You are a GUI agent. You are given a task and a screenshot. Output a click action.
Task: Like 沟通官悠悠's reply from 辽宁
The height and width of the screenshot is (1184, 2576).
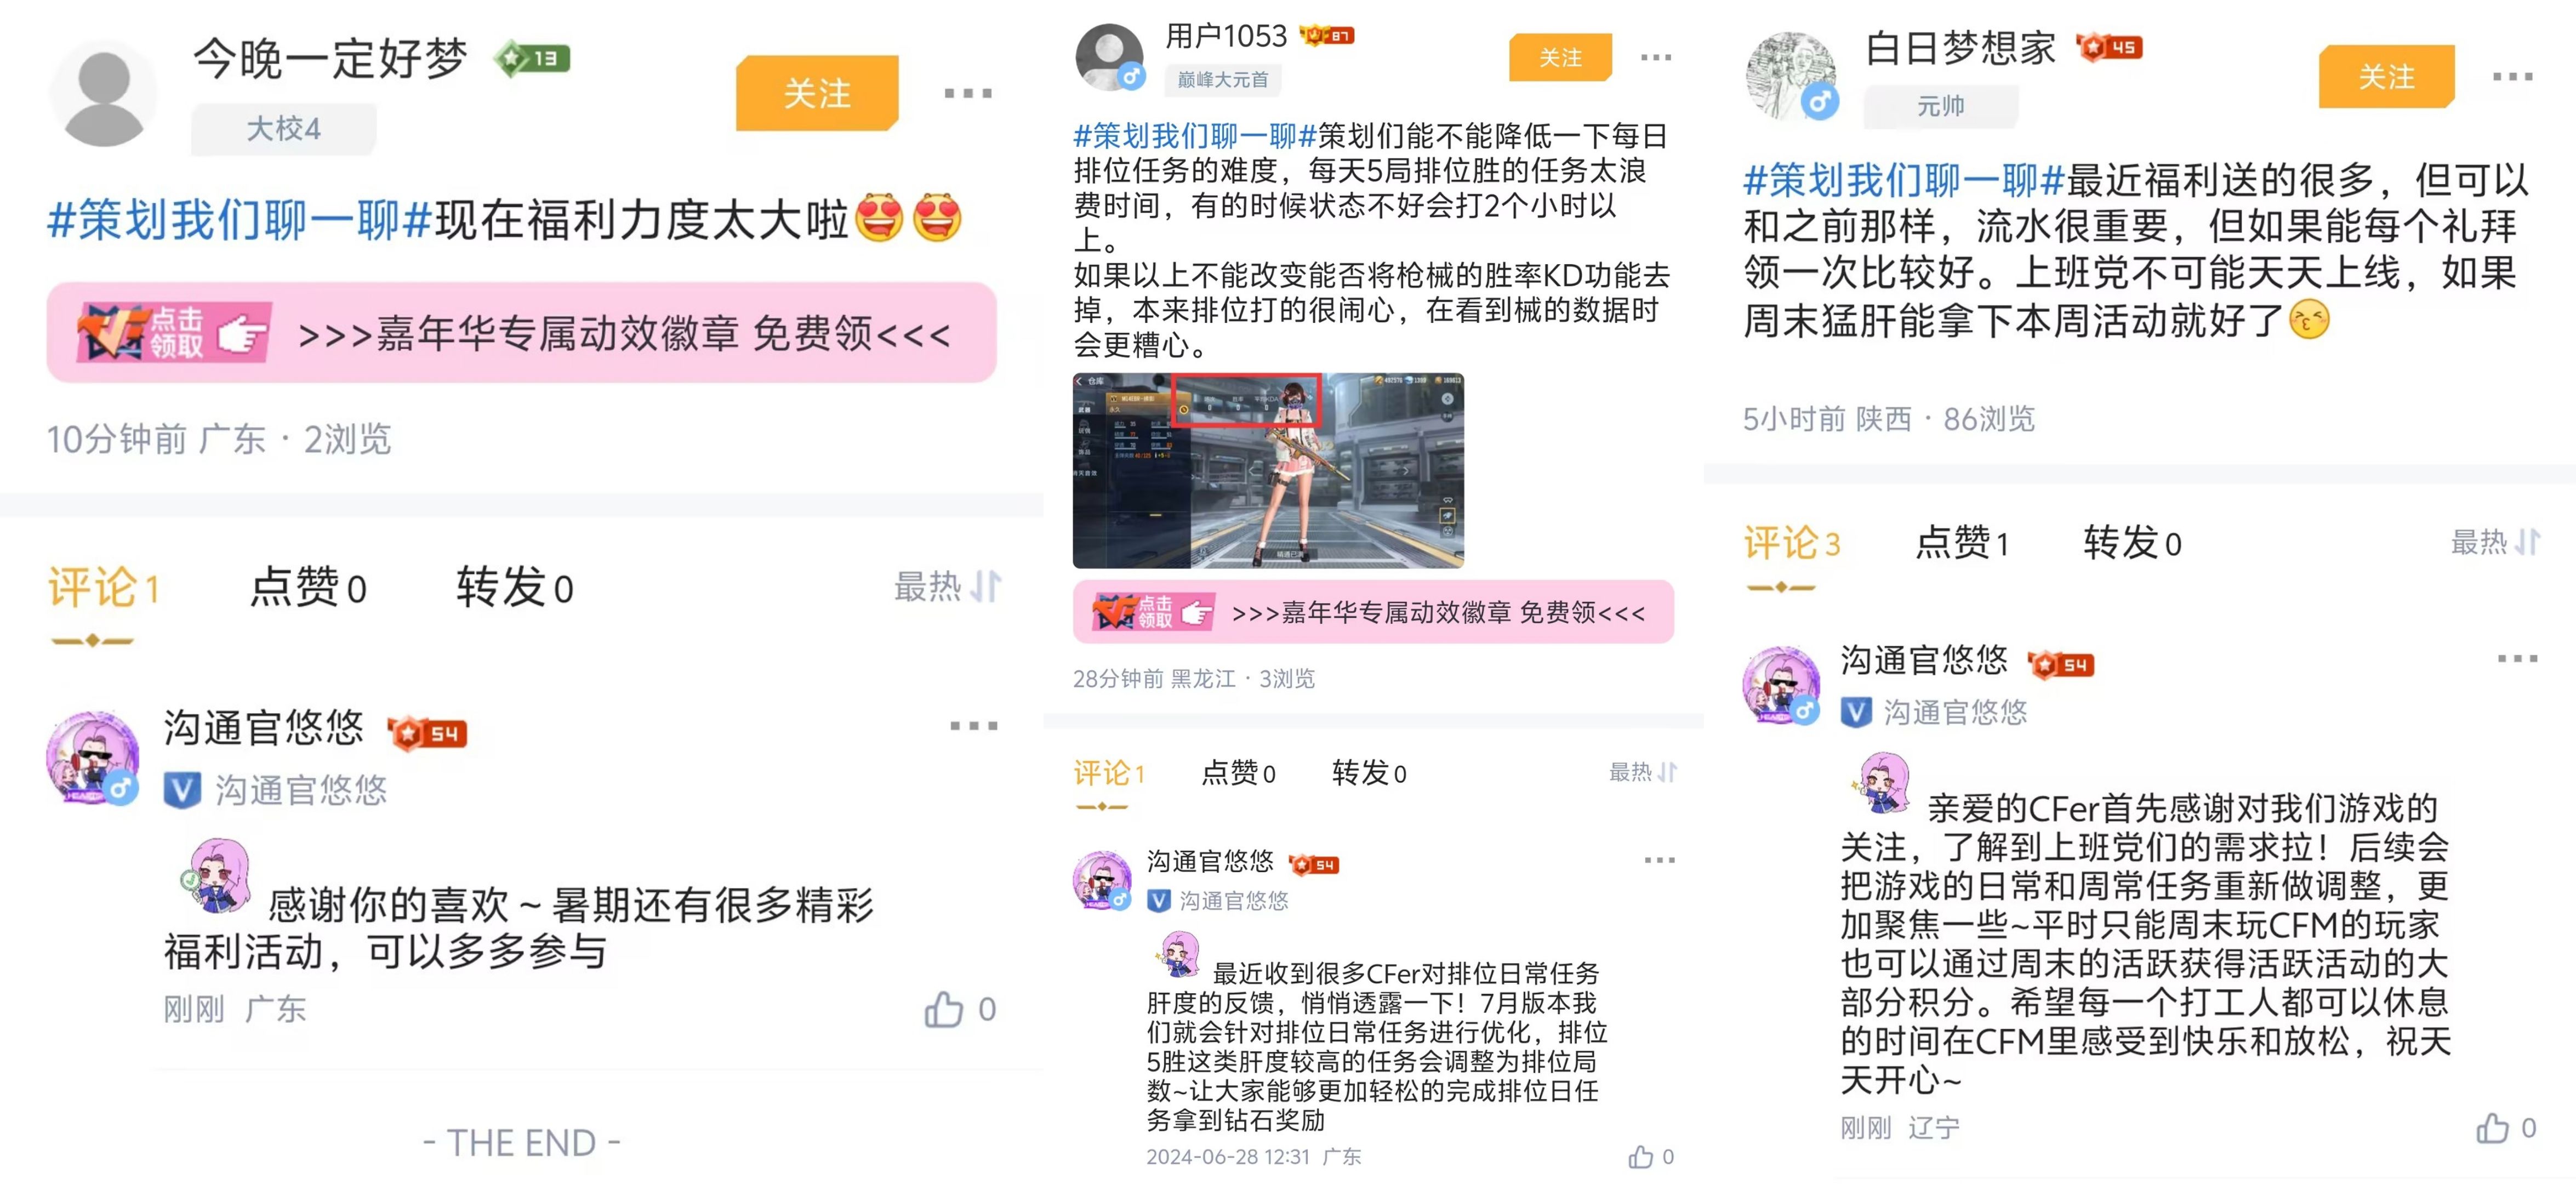coord(2492,1128)
